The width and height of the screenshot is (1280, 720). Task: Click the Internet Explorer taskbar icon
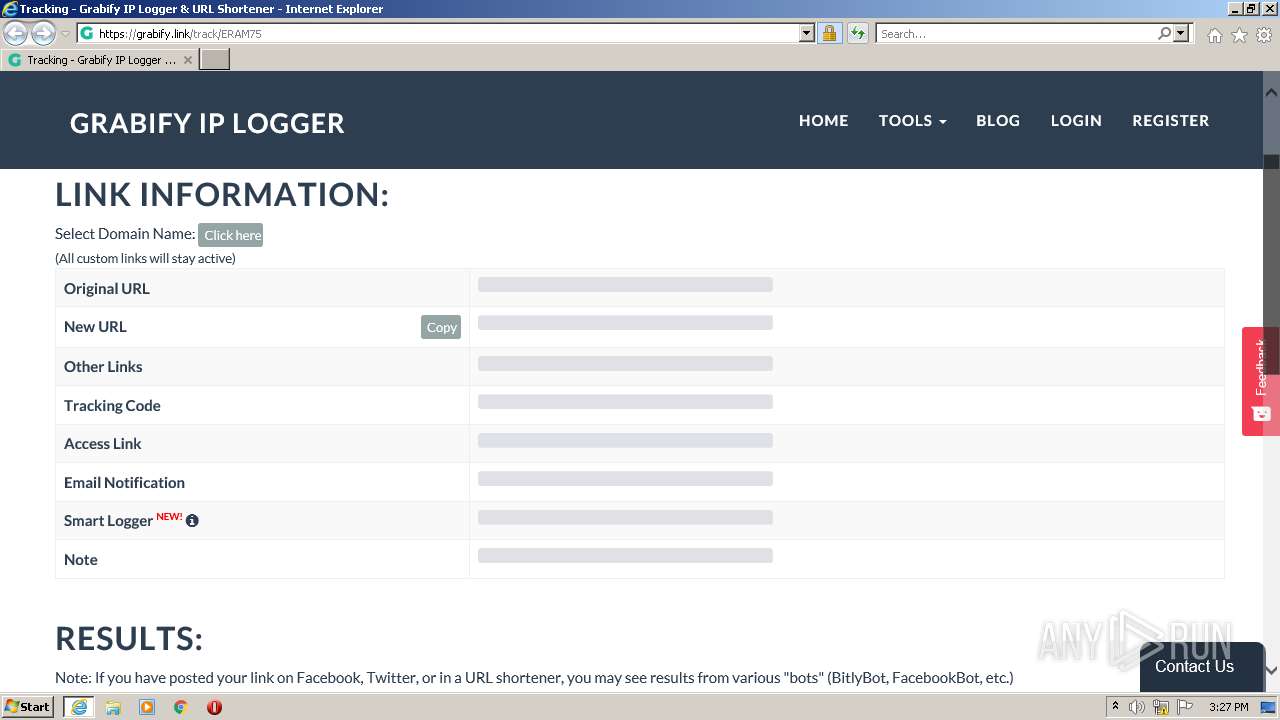point(79,706)
